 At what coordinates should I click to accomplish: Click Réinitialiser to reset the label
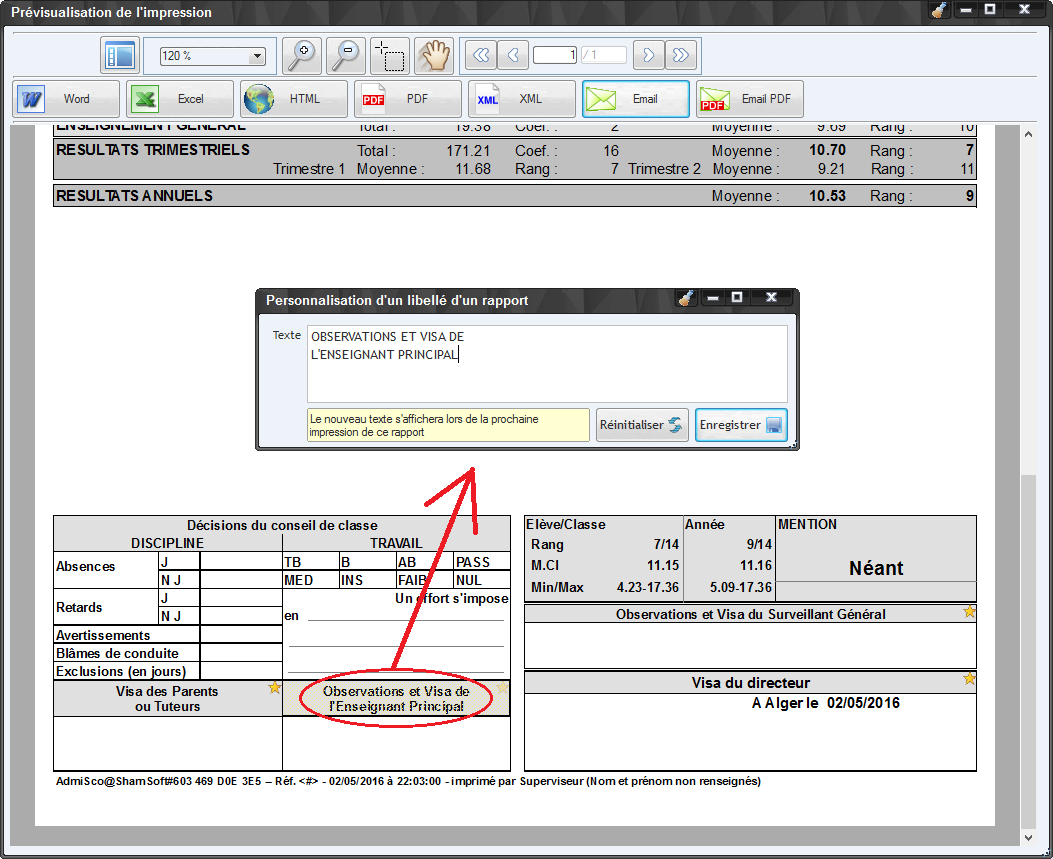pyautogui.click(x=642, y=425)
